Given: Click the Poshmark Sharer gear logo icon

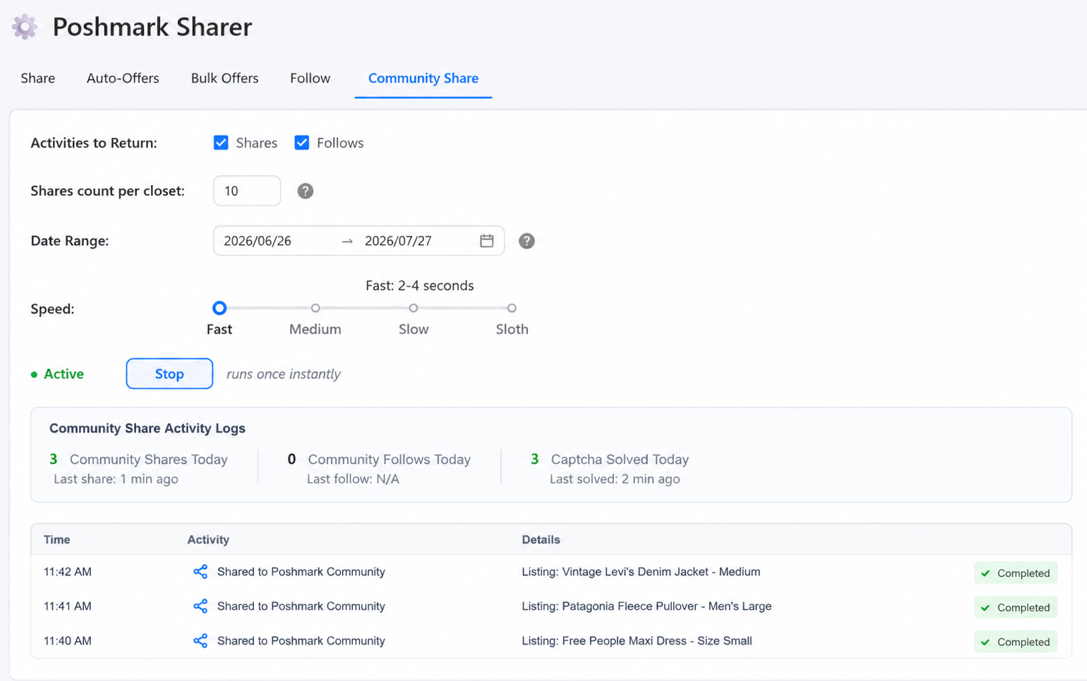Looking at the screenshot, I should pos(24,27).
